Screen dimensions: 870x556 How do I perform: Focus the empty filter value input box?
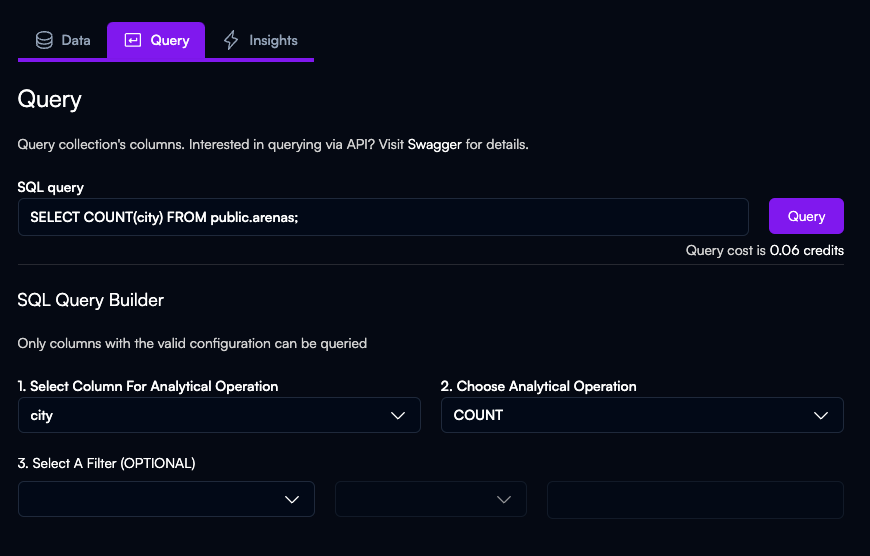click(x=695, y=499)
